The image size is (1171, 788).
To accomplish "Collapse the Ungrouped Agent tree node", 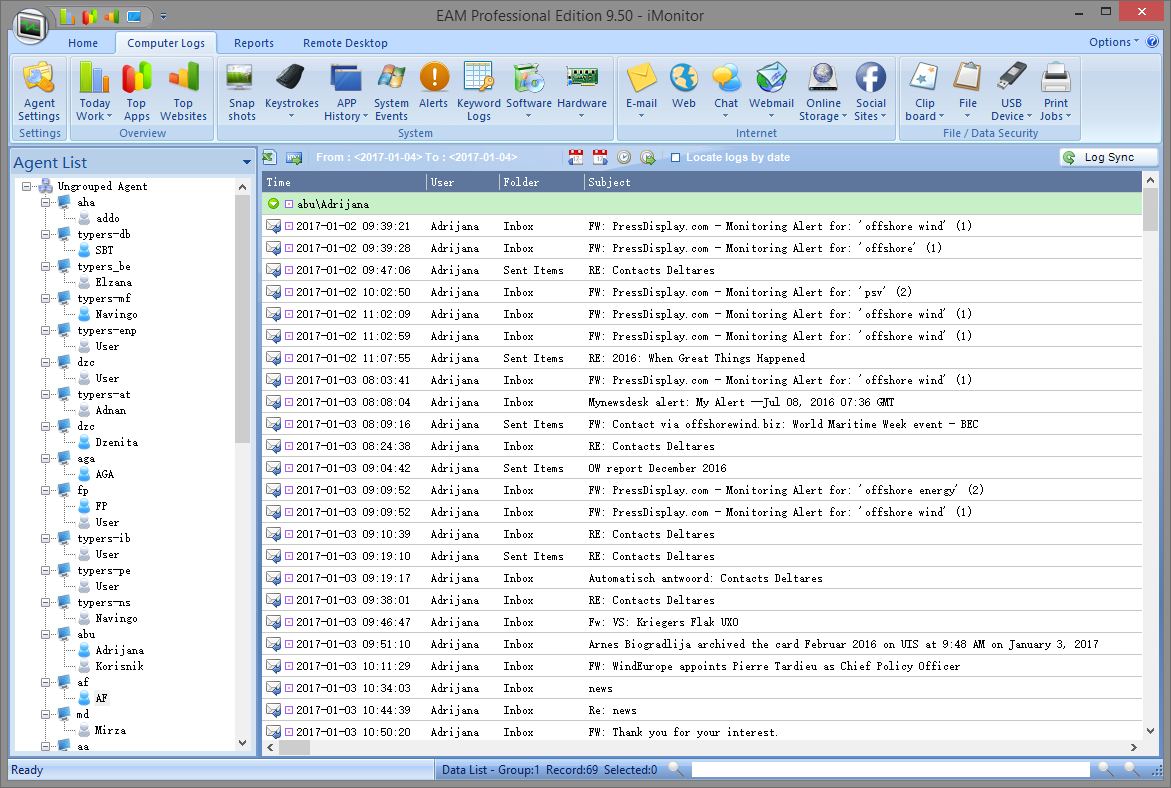I will 27,187.
